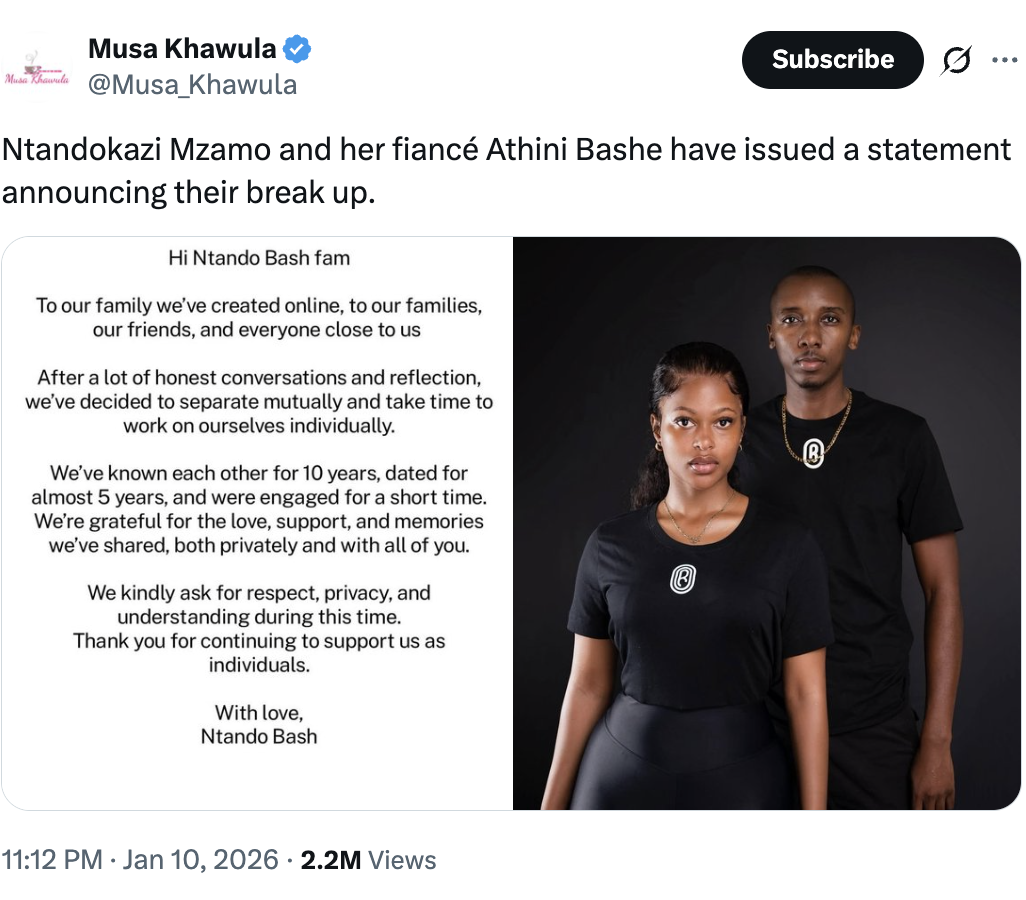Click the pendant logo on man's necklace
The image size is (1026, 900).
[813, 453]
